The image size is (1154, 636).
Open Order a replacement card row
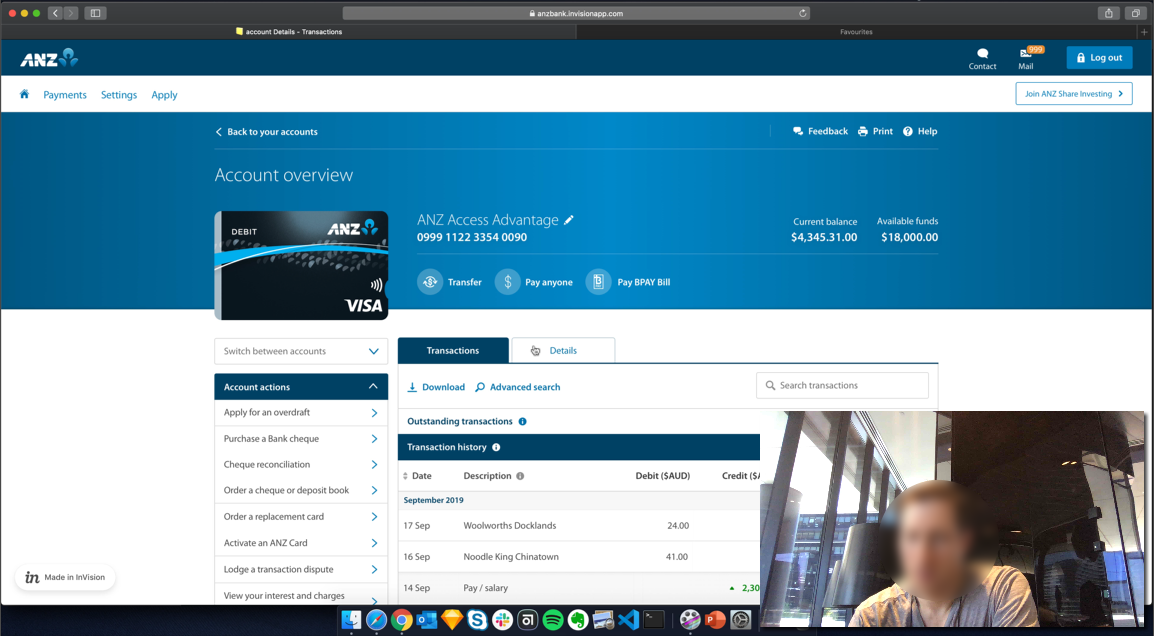pos(301,517)
